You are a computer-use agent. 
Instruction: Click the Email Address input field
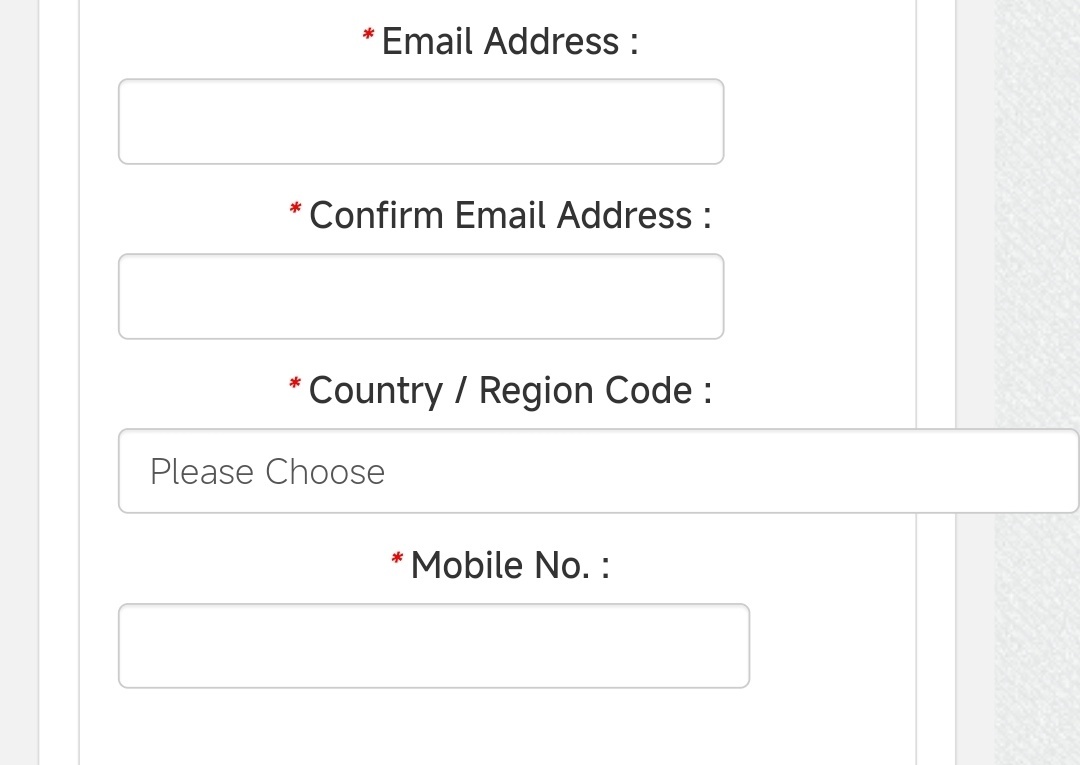coord(421,122)
